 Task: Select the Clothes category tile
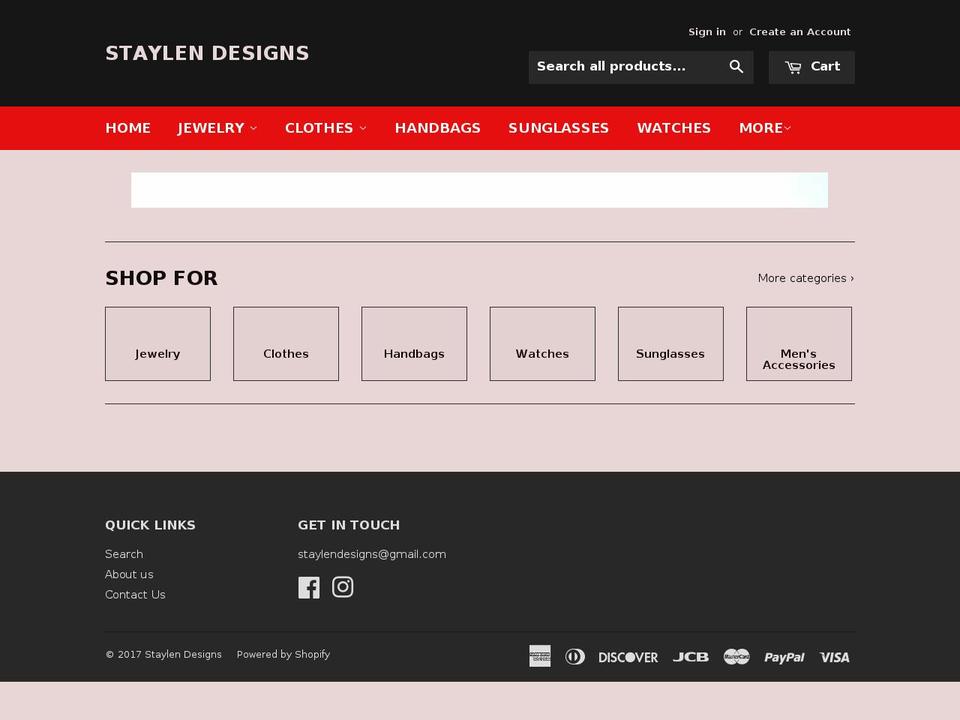pyautogui.click(x=286, y=343)
